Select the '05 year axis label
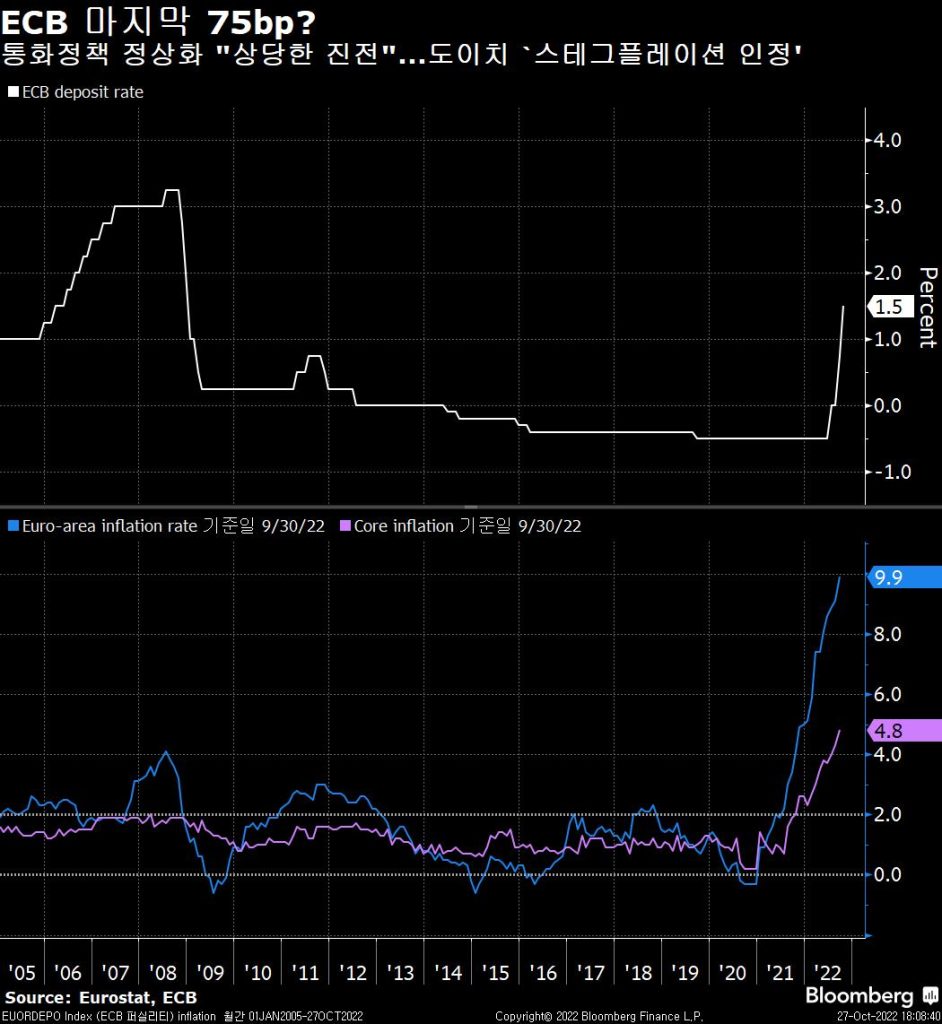 23,971
